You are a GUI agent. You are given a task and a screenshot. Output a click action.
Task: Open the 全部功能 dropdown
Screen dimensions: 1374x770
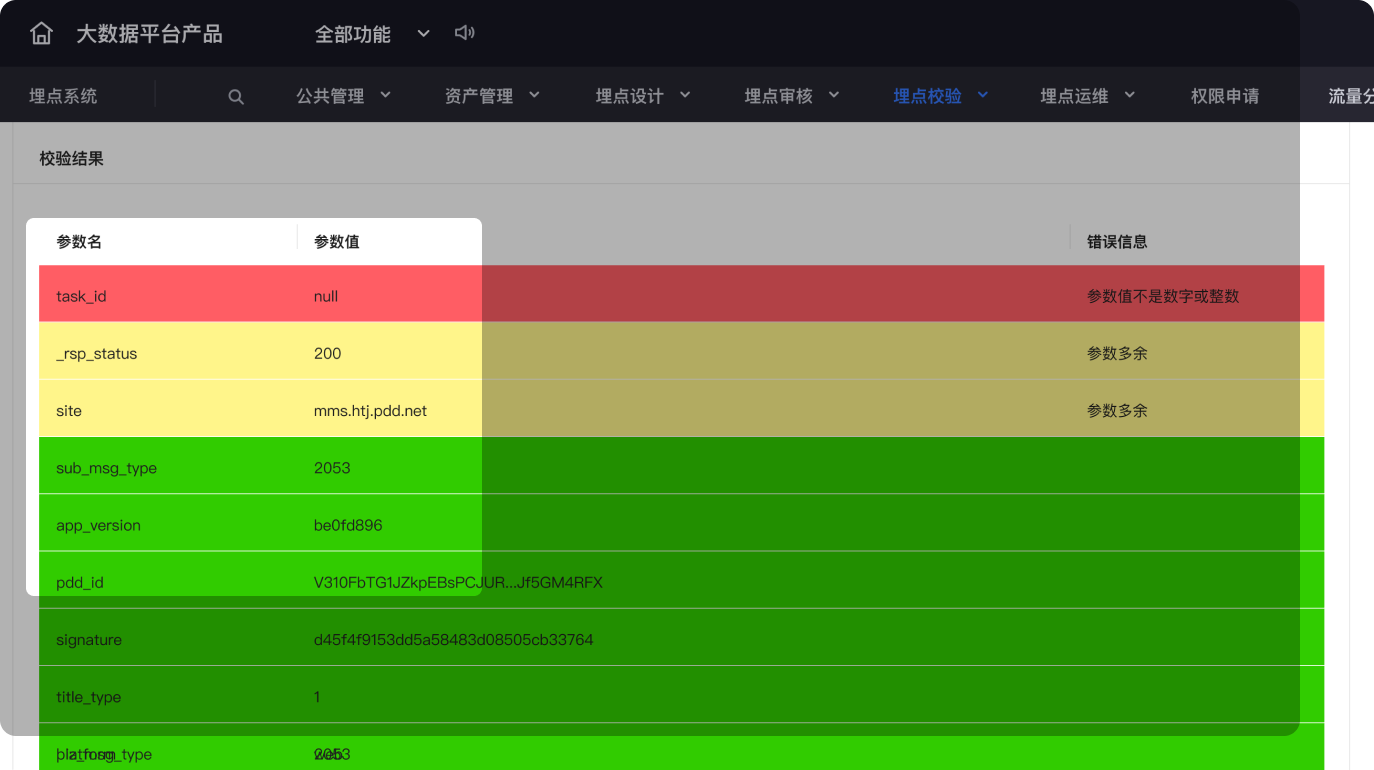372,34
